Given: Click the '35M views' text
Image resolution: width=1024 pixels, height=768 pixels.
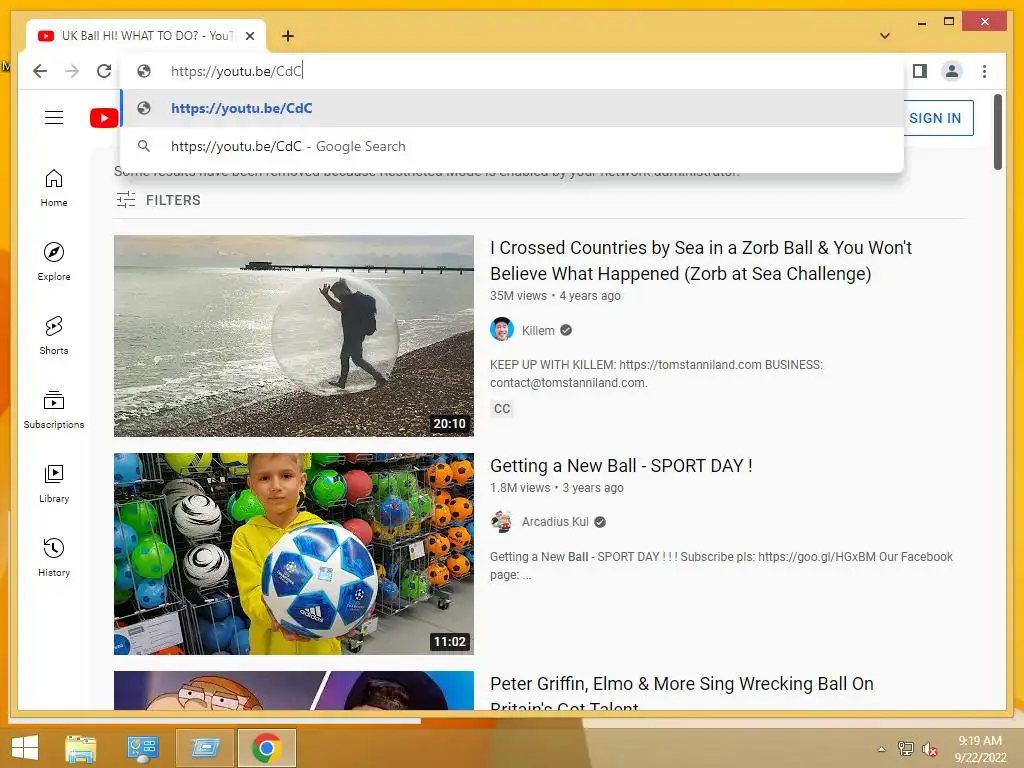Looking at the screenshot, I should [519, 296].
